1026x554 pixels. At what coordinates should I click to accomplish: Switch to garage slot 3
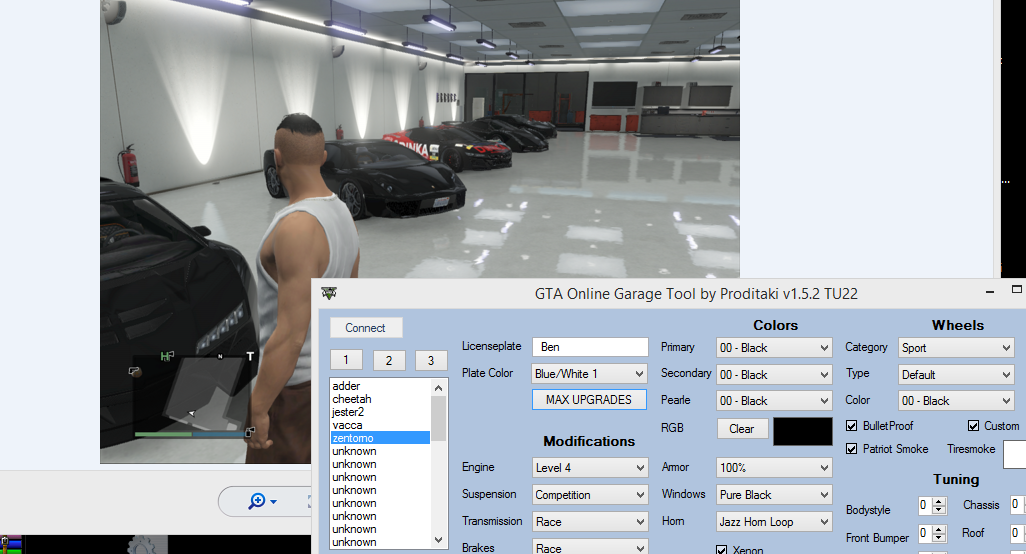431,360
